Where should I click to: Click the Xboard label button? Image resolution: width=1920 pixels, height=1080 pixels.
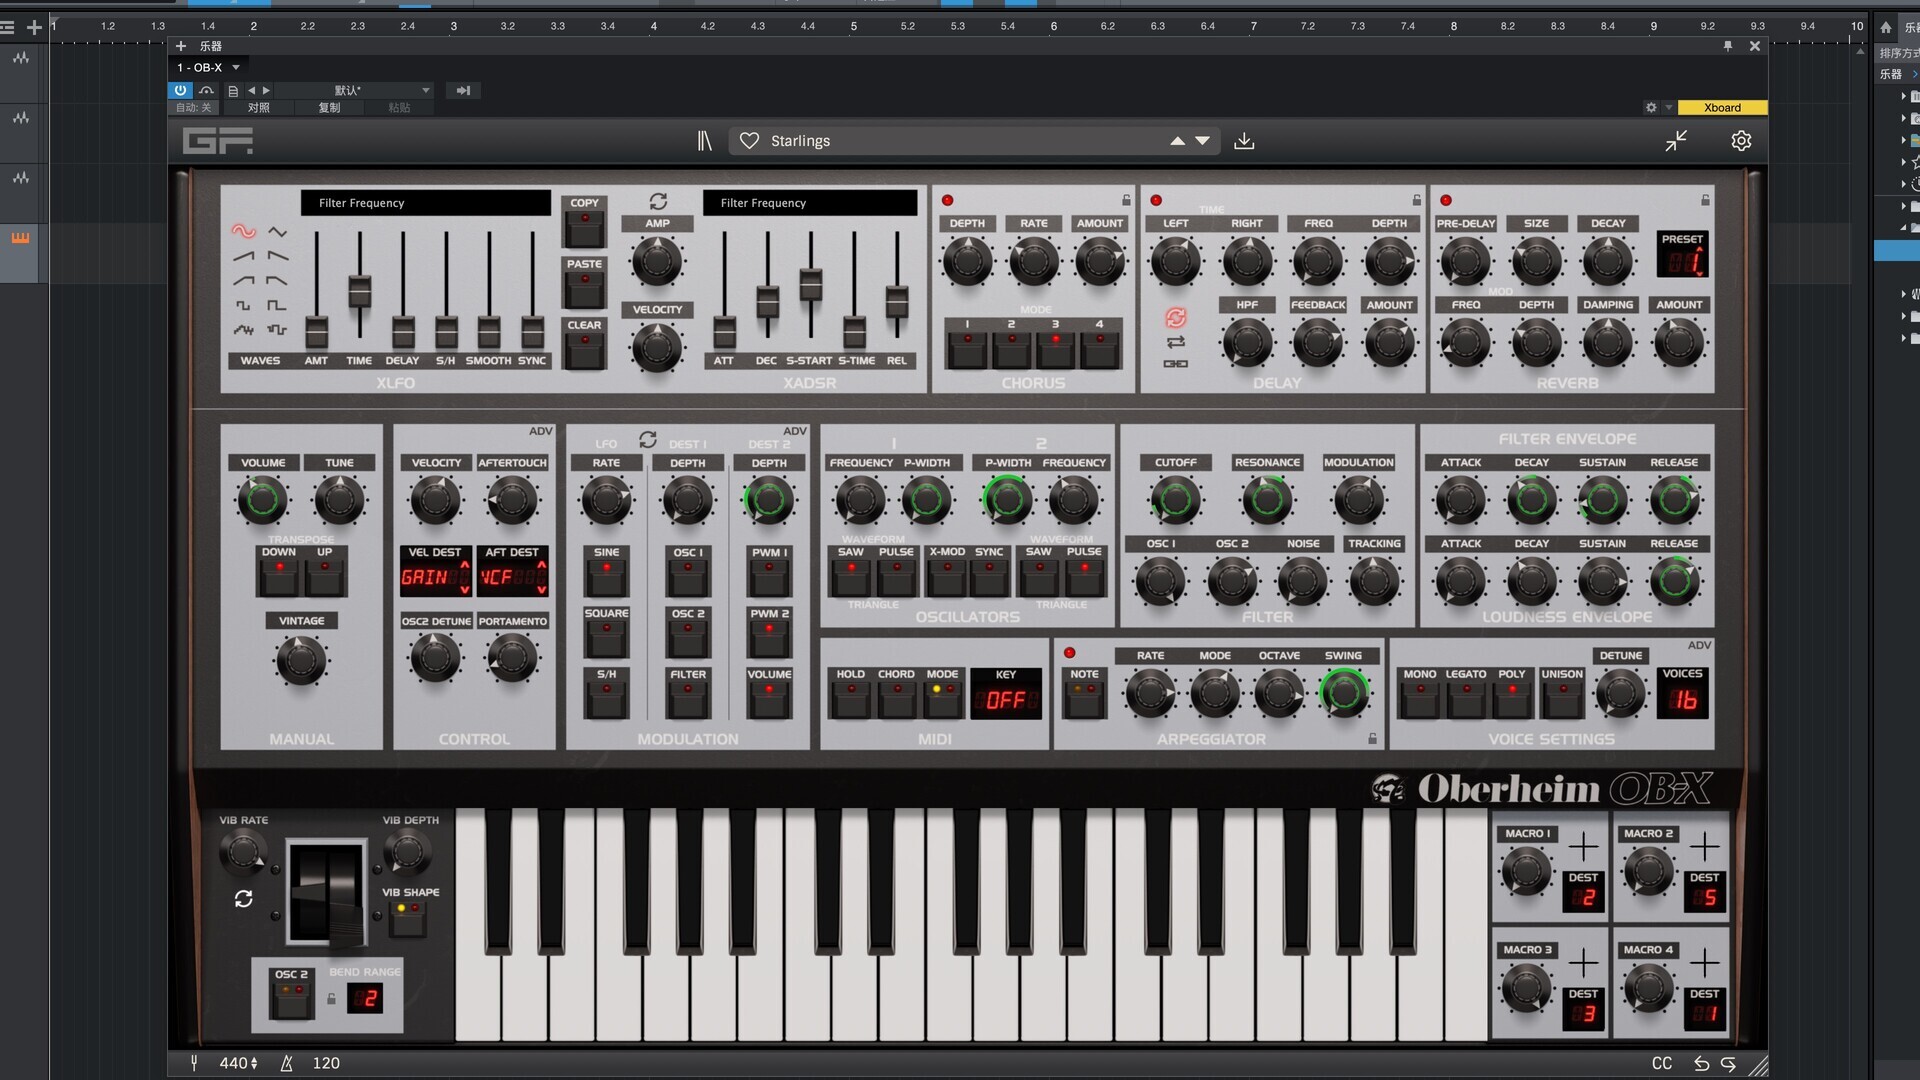point(1722,107)
